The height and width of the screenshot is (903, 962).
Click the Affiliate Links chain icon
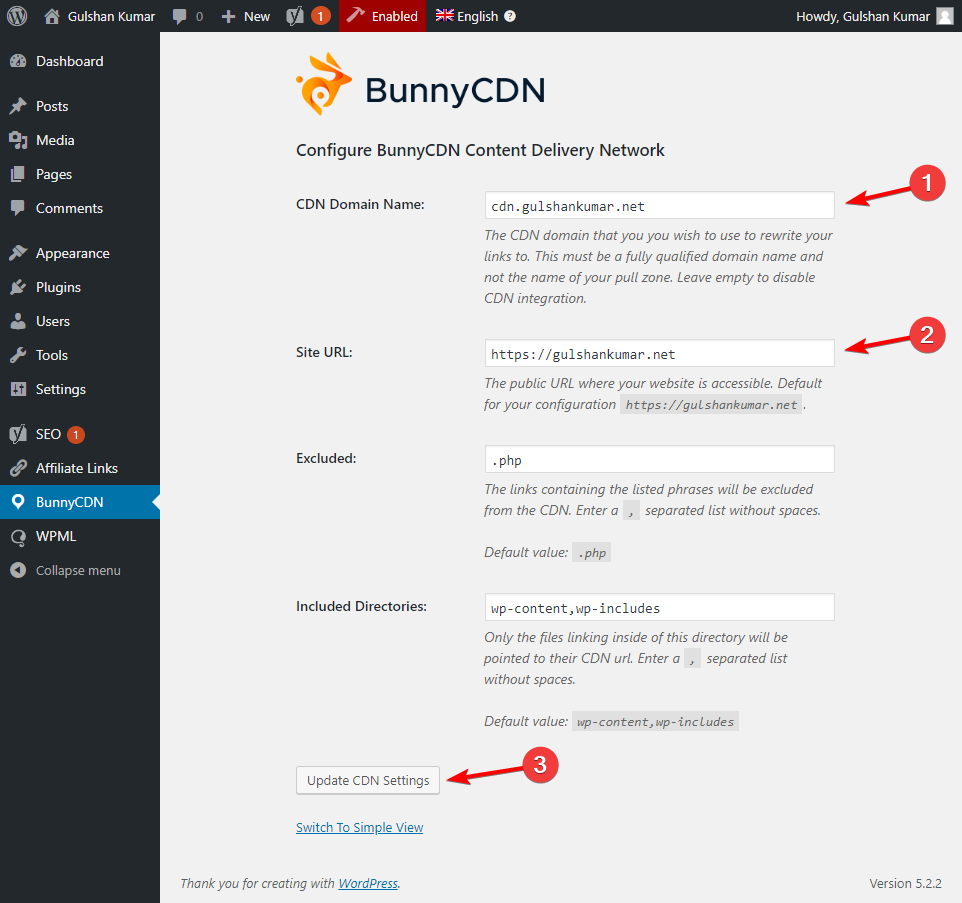point(18,468)
